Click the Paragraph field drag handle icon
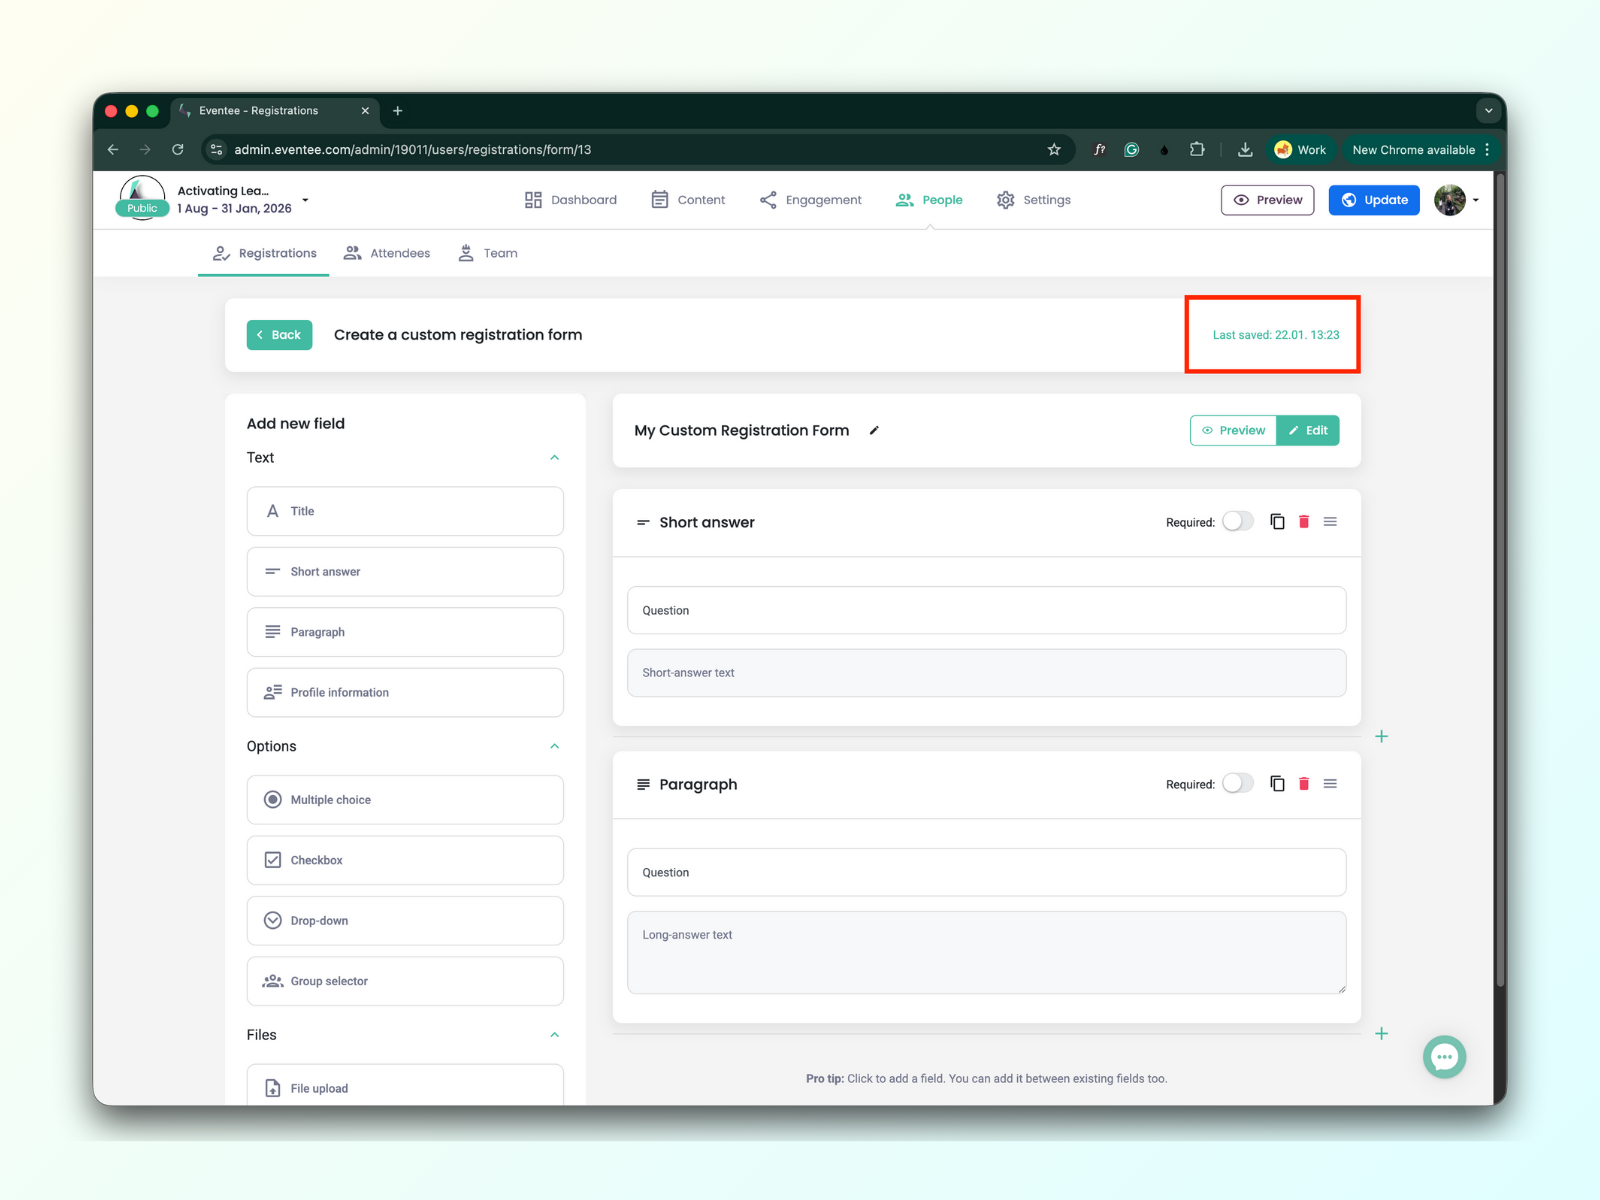1600x1200 pixels. pos(1330,784)
